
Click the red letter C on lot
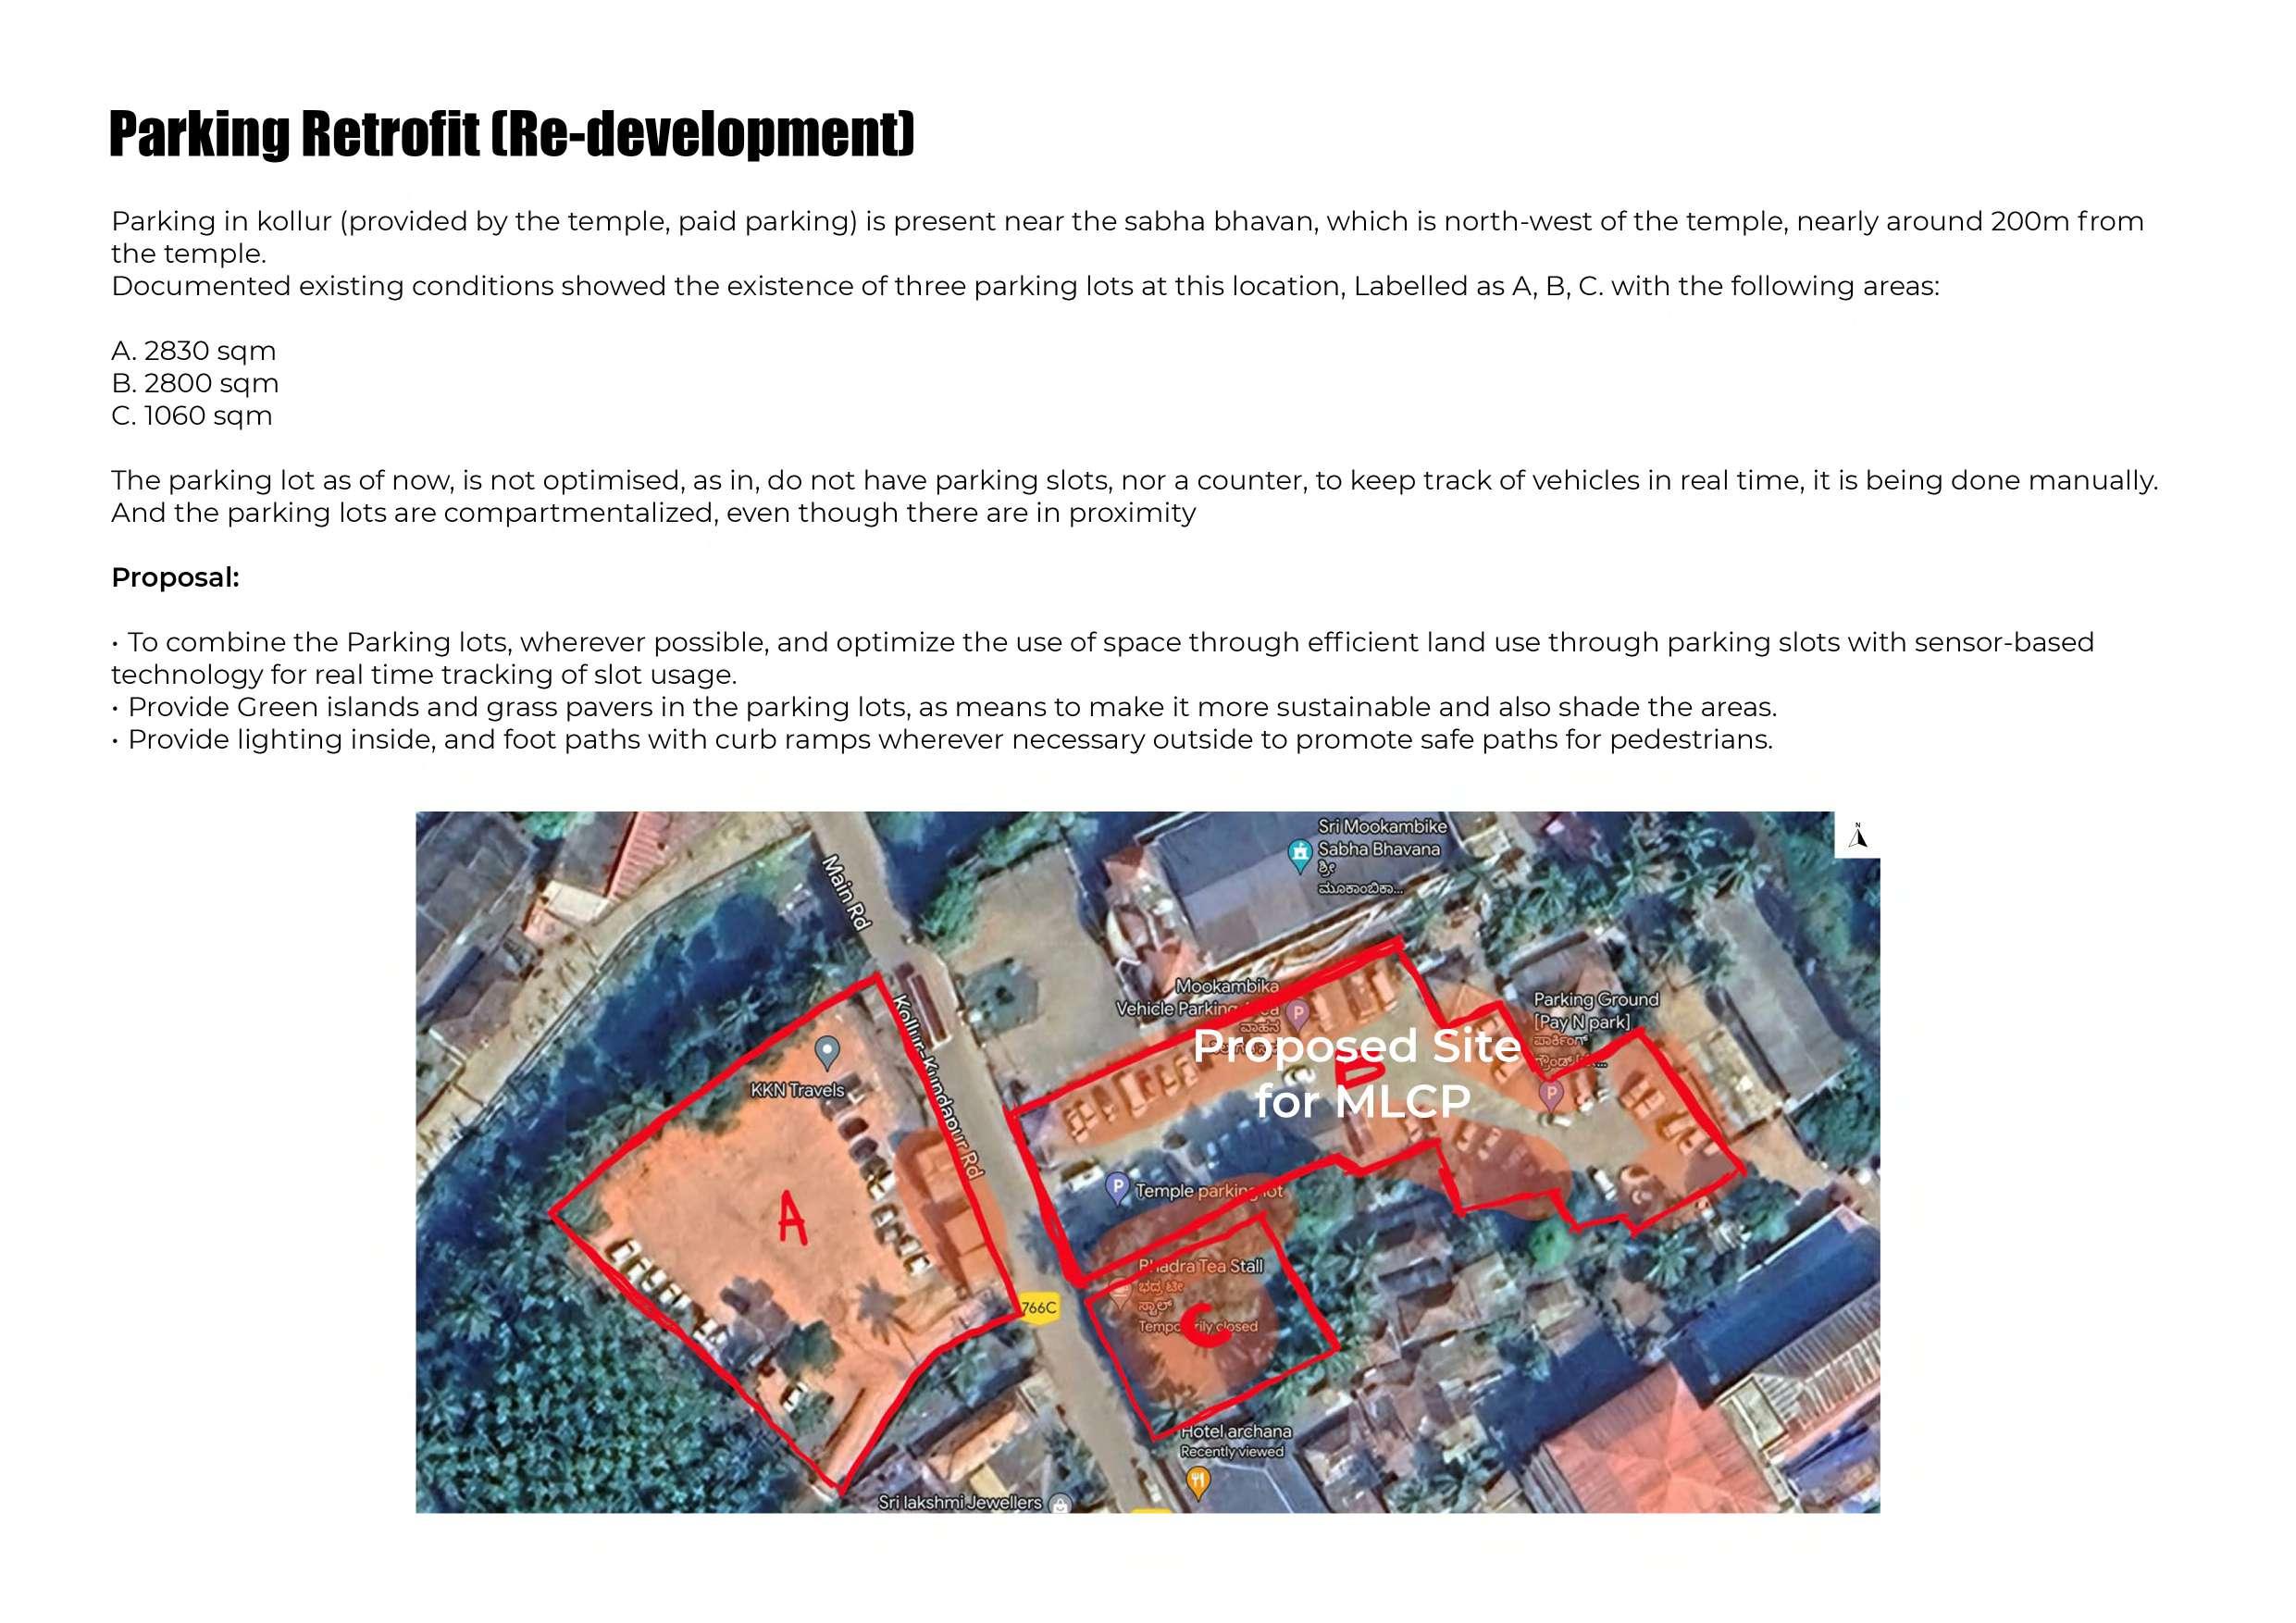[x=1204, y=1326]
